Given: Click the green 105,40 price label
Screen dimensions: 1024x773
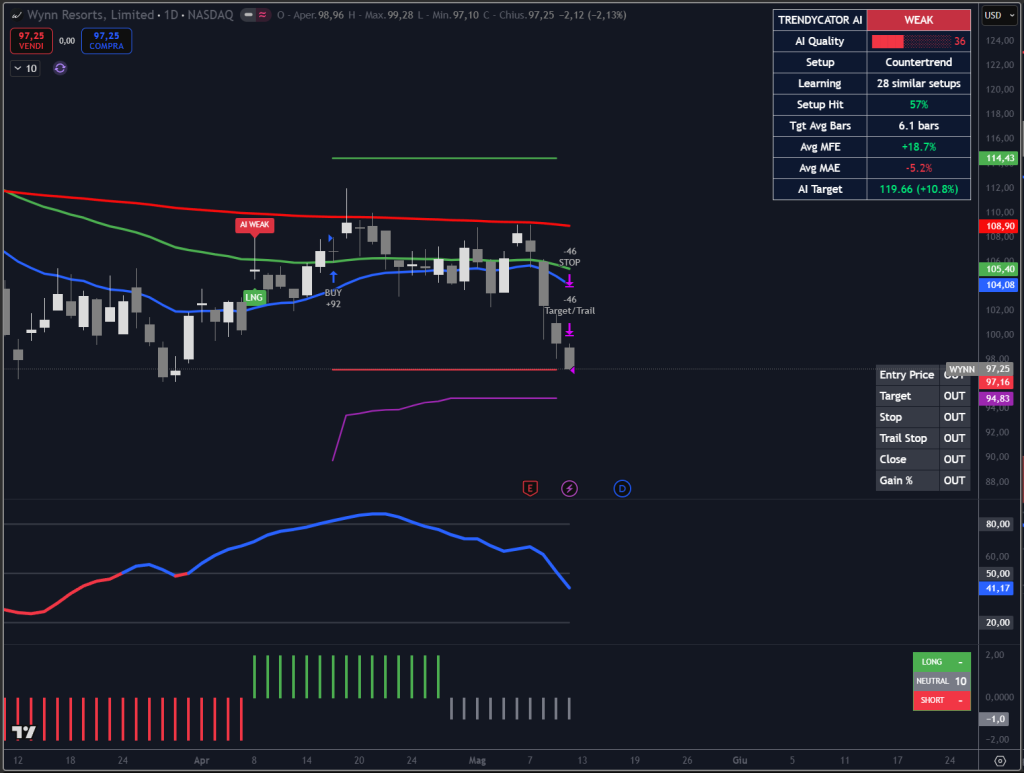Looking at the screenshot, I should 999,269.
